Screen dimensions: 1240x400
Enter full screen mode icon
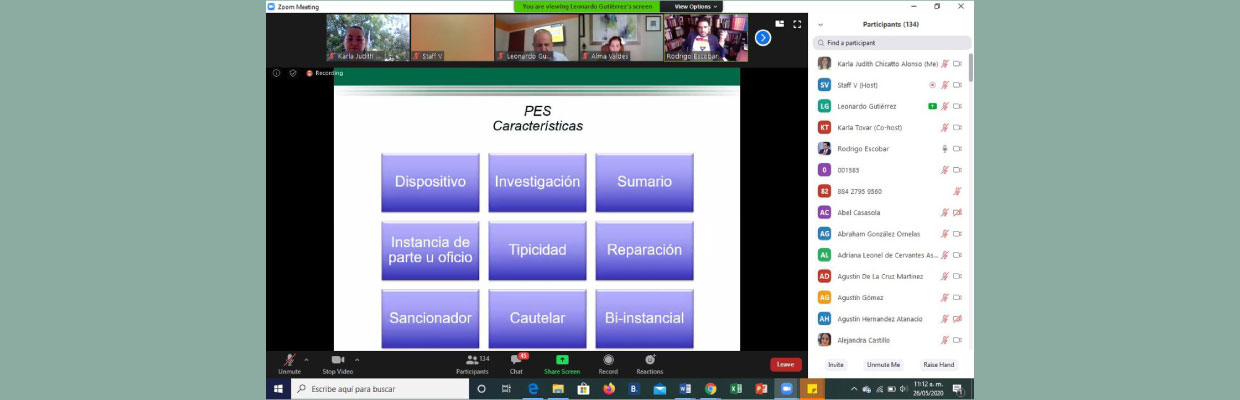[x=797, y=24]
